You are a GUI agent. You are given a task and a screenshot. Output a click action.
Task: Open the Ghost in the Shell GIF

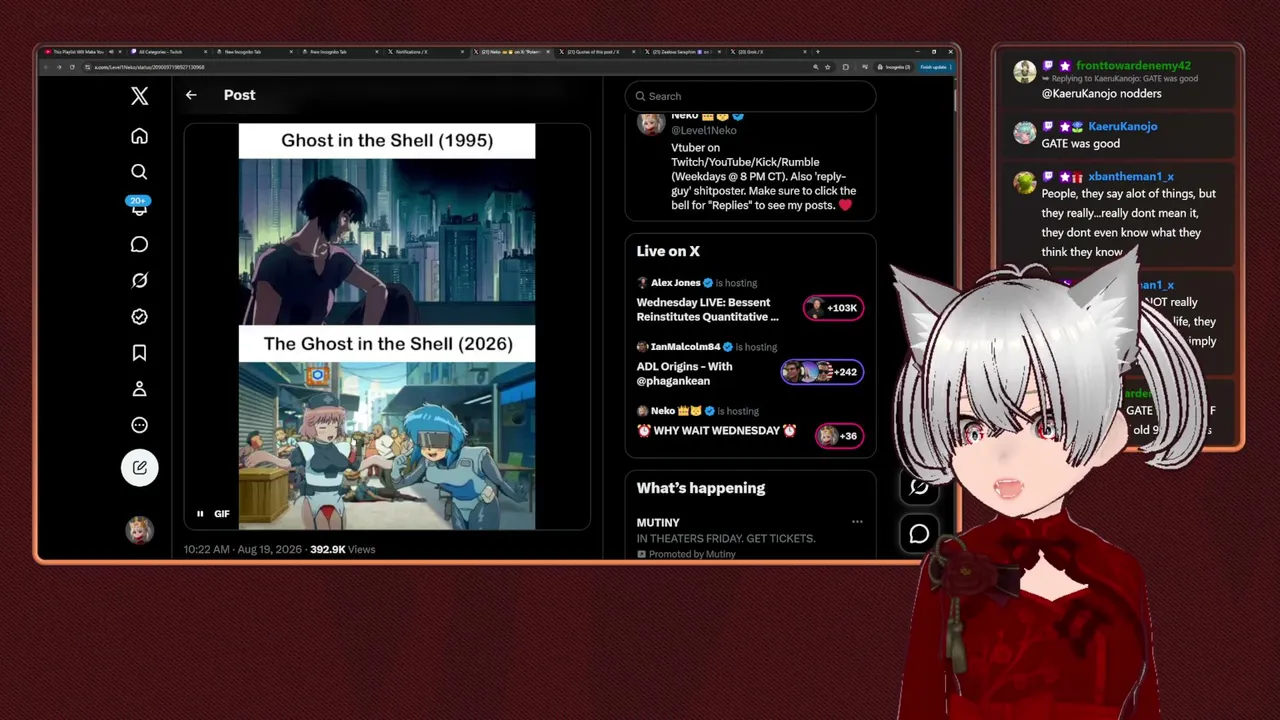click(x=387, y=326)
